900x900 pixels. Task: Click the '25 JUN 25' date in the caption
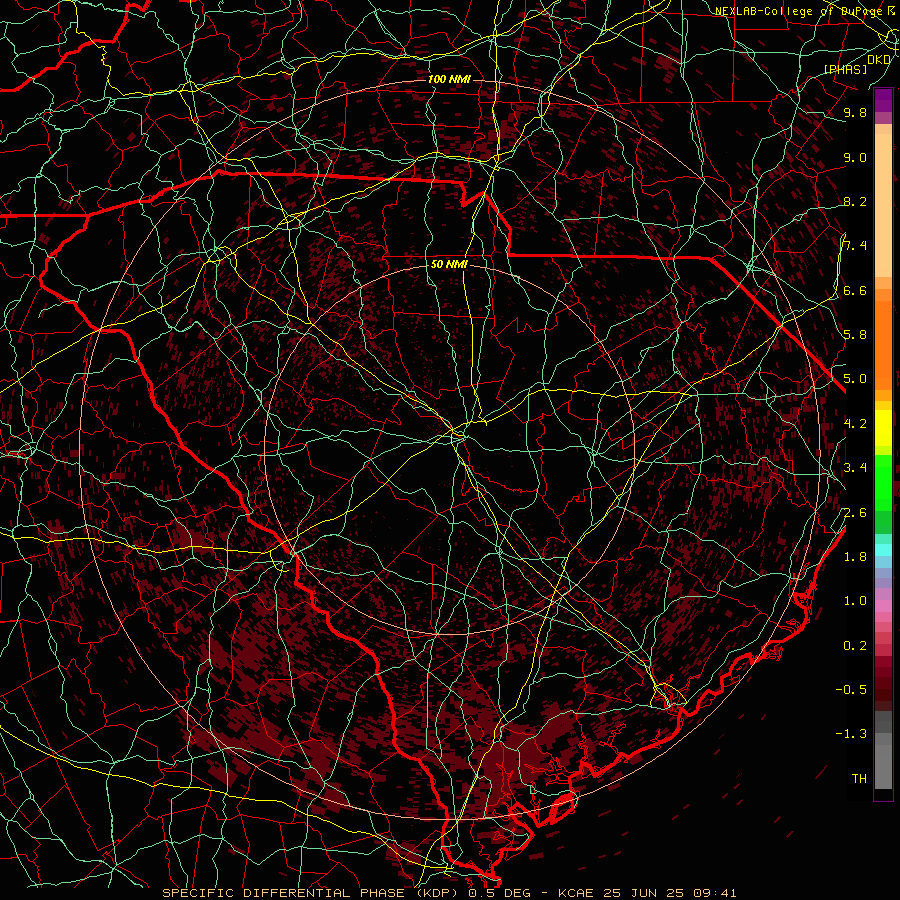(x=641, y=893)
